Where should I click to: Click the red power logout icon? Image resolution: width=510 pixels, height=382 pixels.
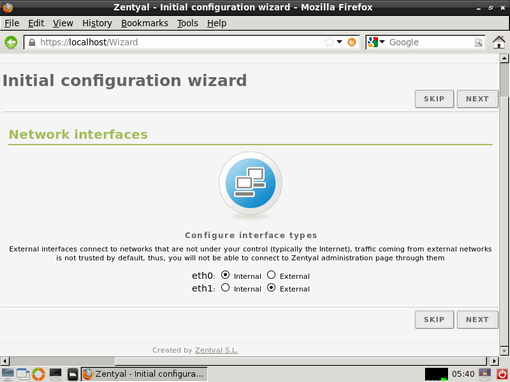pyautogui.click(x=502, y=374)
